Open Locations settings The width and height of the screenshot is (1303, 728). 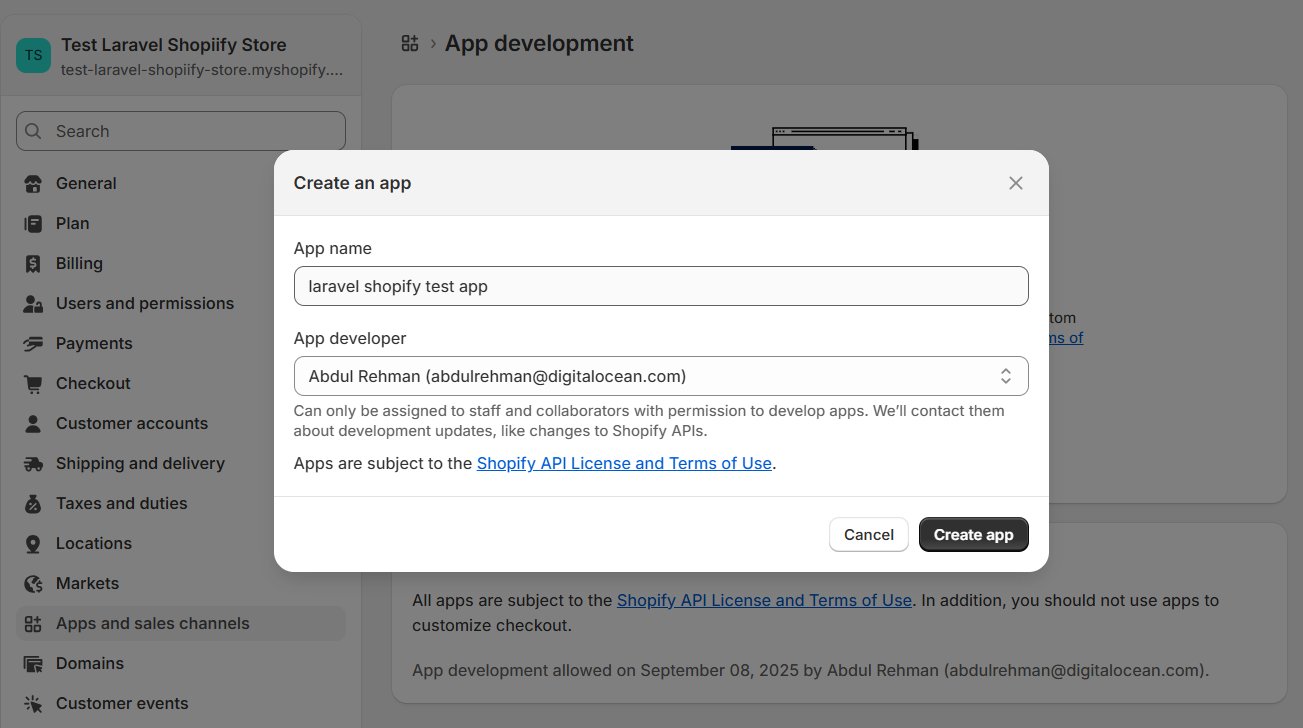pyautogui.click(x=181, y=544)
